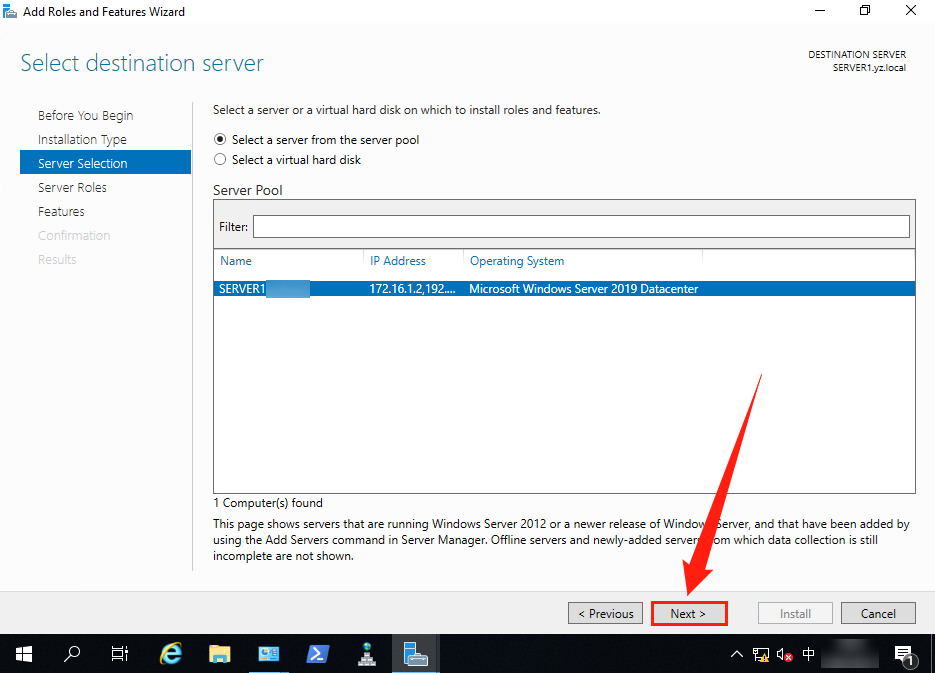935x673 pixels.
Task: Go to Installation Type step
Action: [x=82, y=139]
